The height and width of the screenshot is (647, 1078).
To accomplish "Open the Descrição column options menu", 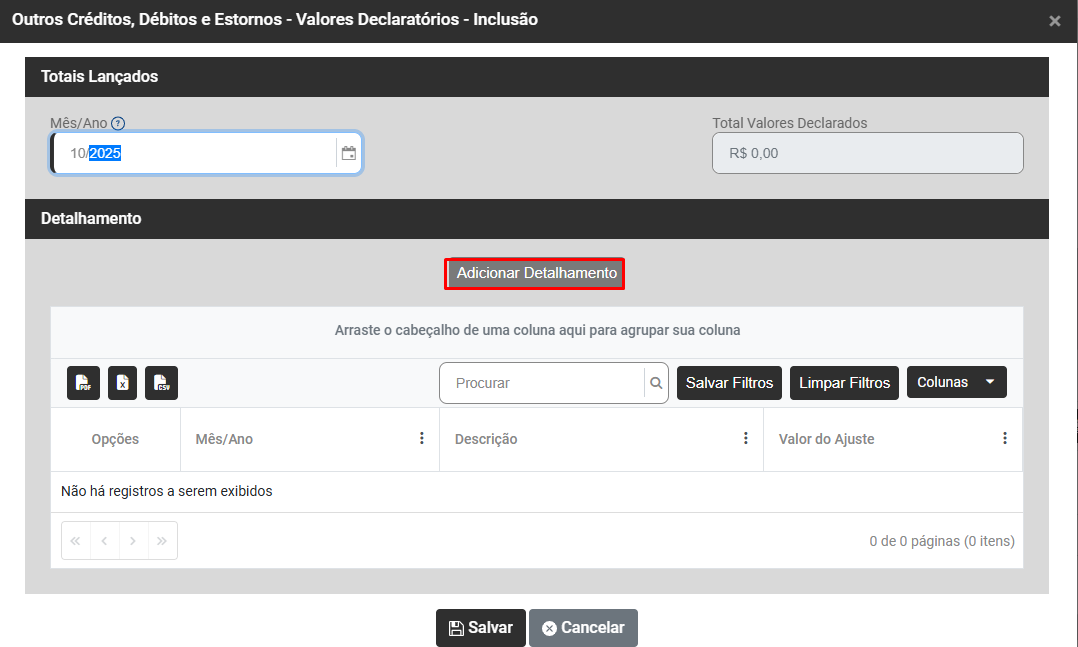I will (745, 439).
